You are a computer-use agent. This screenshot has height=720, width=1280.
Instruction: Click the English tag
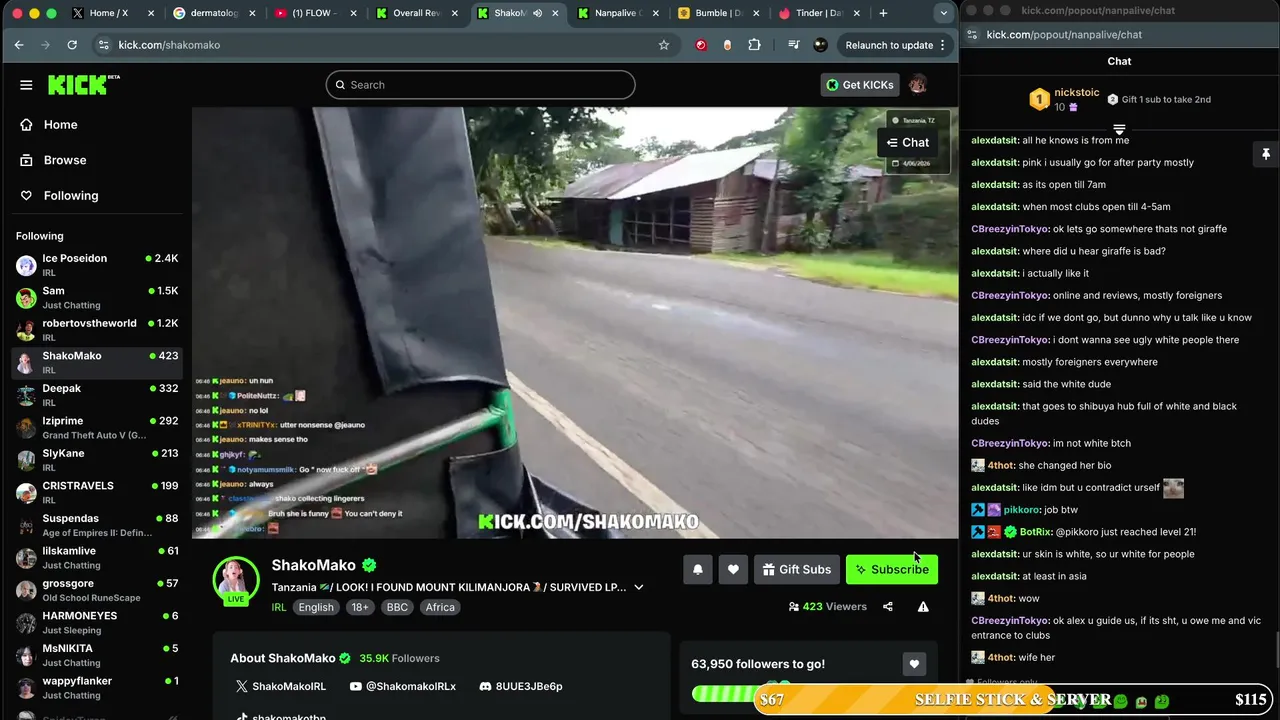(316, 607)
